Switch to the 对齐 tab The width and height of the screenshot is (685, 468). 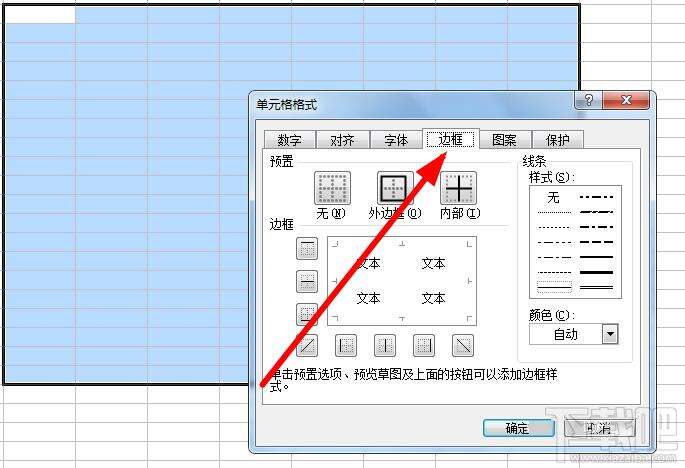point(342,140)
